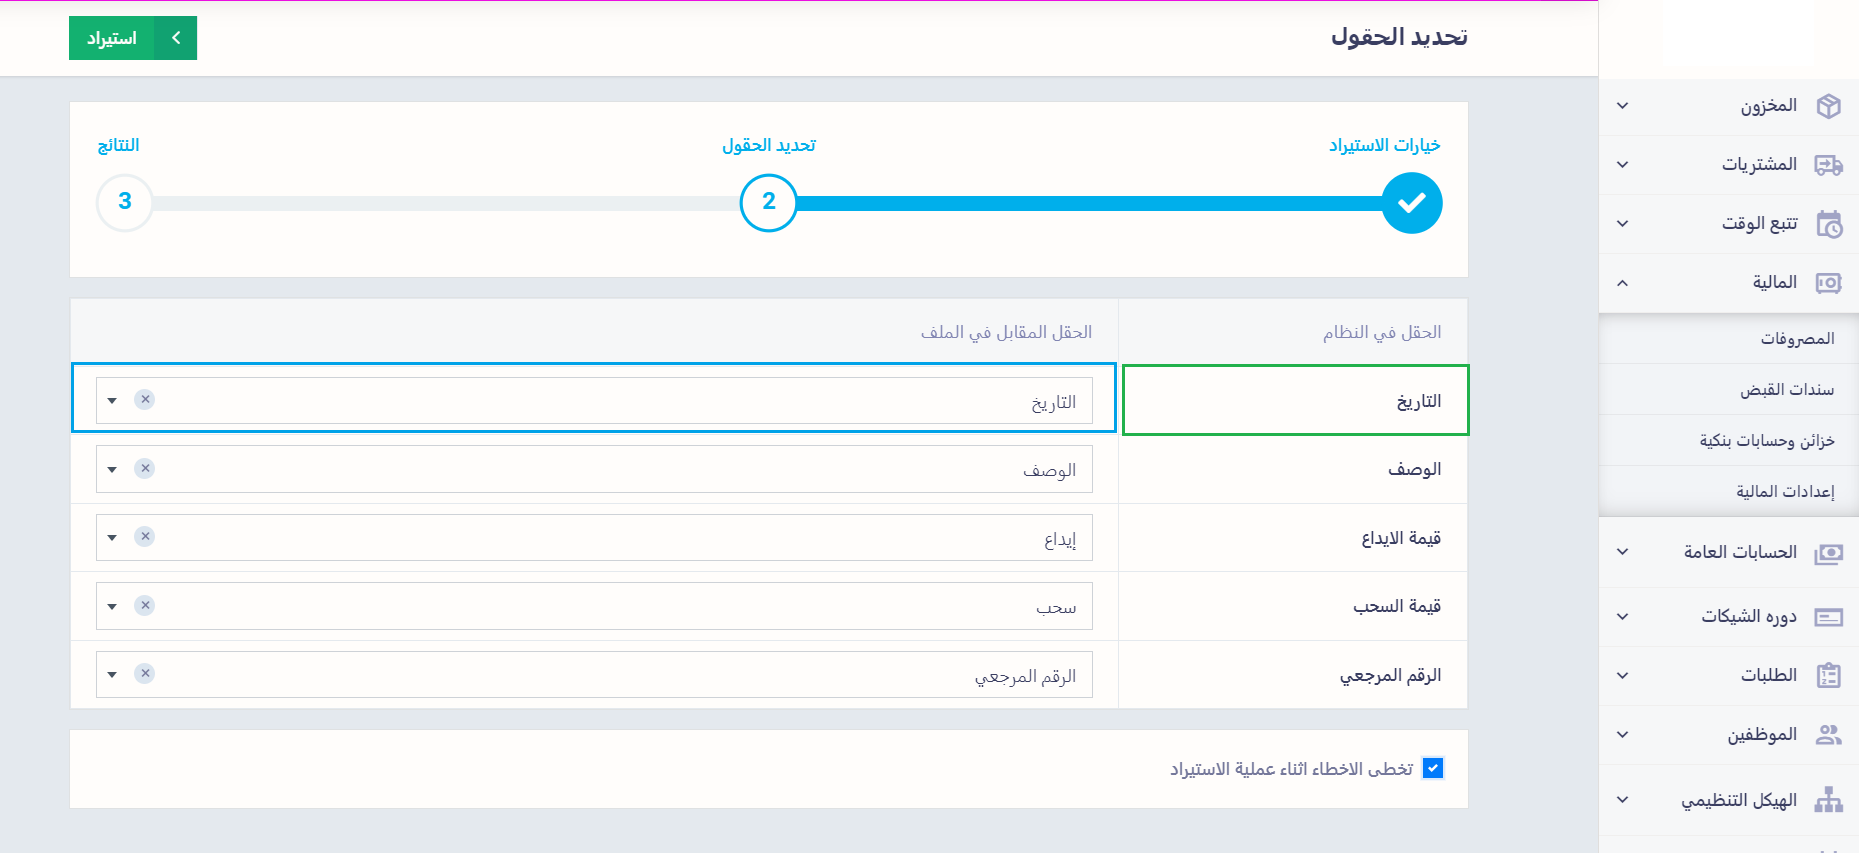Click the Finance (المالية) safe icon
Viewport: 1859px width, 853px height.
pos(1828,283)
